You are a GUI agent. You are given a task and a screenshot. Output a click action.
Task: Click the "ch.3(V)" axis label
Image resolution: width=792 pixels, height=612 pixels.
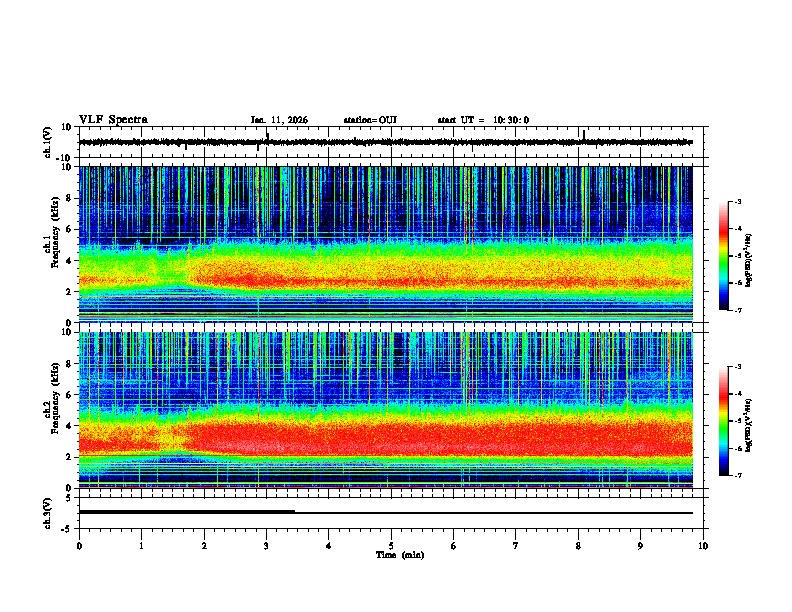coord(47,513)
